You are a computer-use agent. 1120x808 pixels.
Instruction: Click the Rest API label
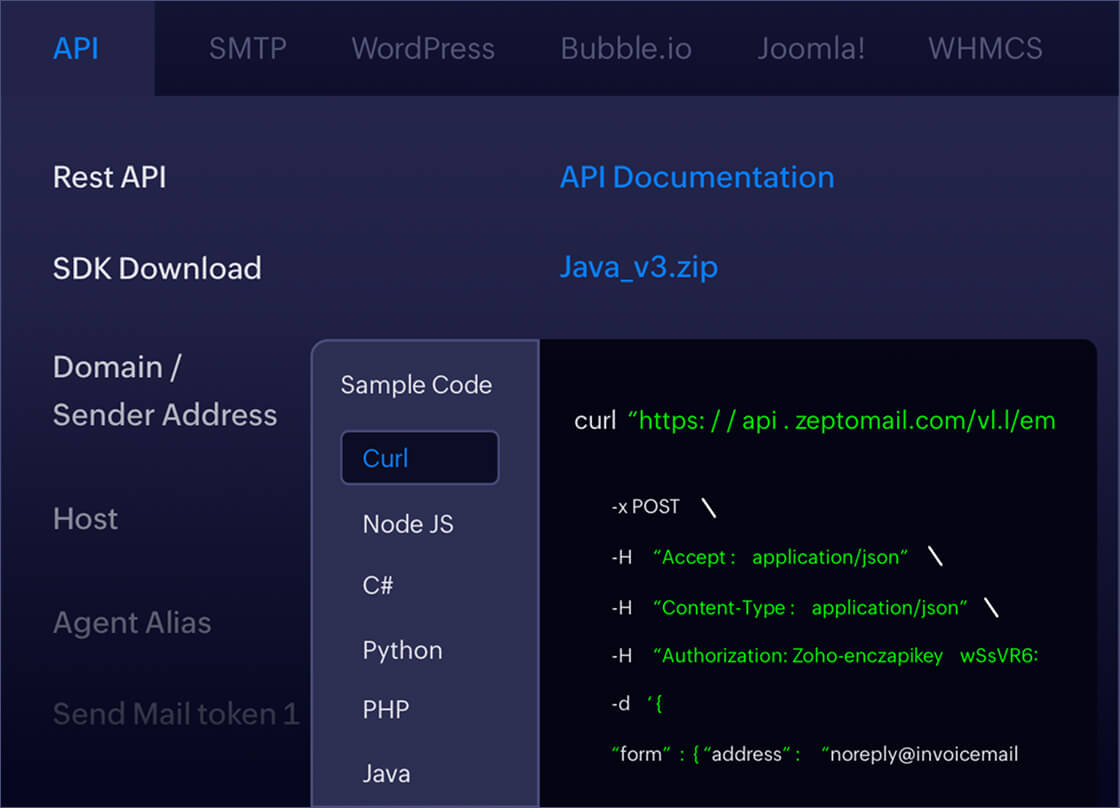point(109,177)
